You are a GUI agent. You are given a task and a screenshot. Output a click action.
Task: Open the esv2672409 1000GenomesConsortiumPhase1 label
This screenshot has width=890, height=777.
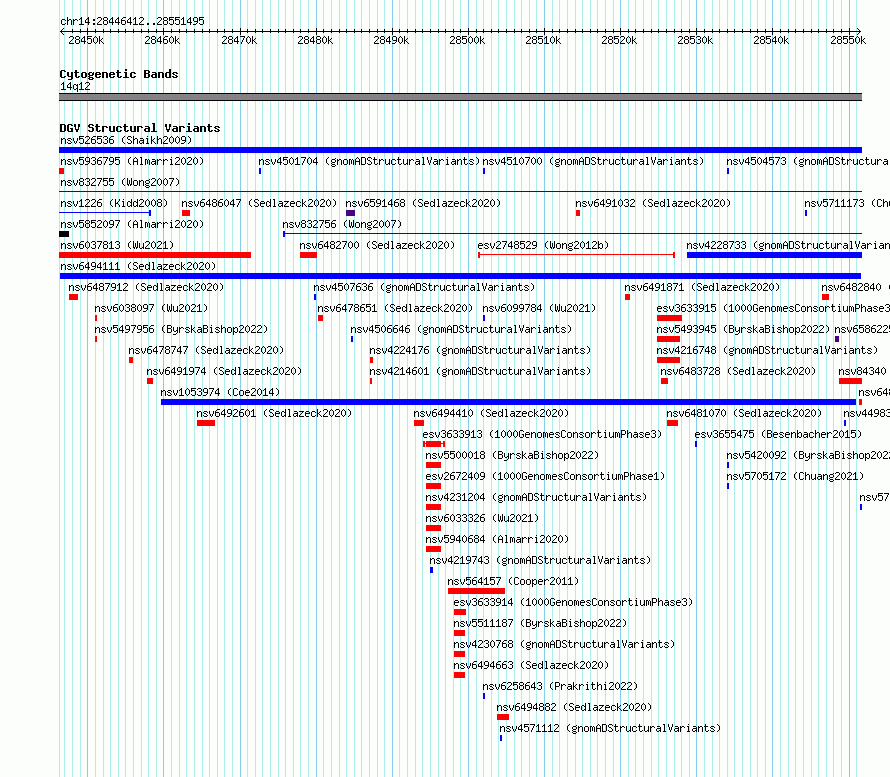545,476
